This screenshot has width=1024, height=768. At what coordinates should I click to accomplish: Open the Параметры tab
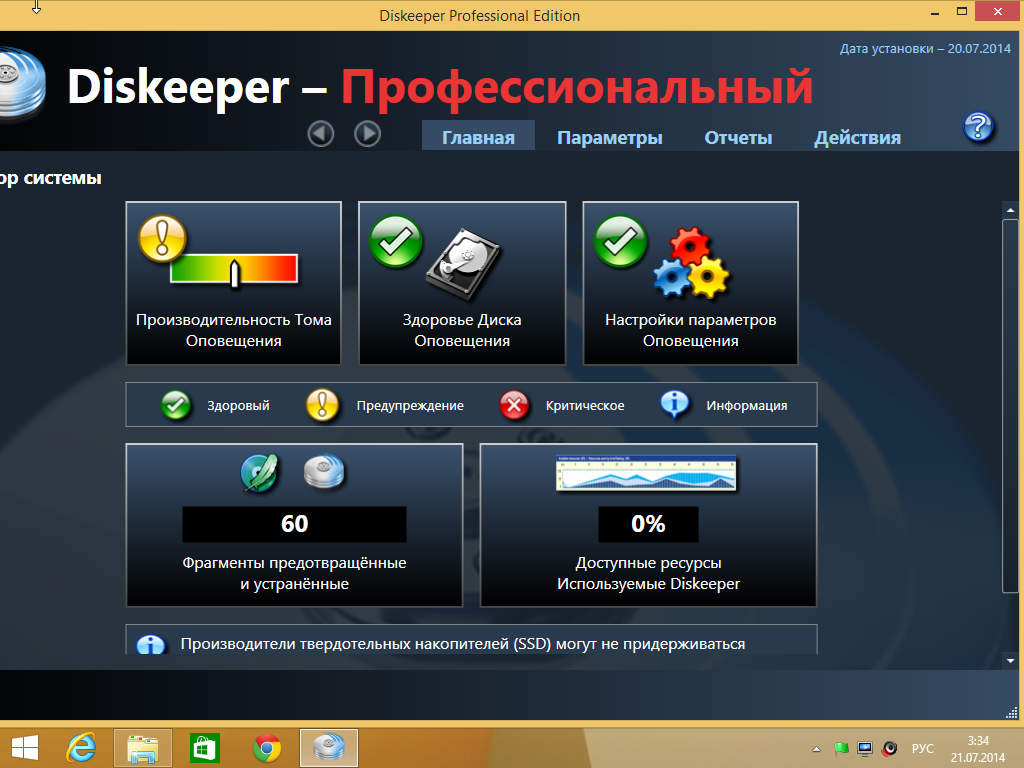pyautogui.click(x=609, y=137)
